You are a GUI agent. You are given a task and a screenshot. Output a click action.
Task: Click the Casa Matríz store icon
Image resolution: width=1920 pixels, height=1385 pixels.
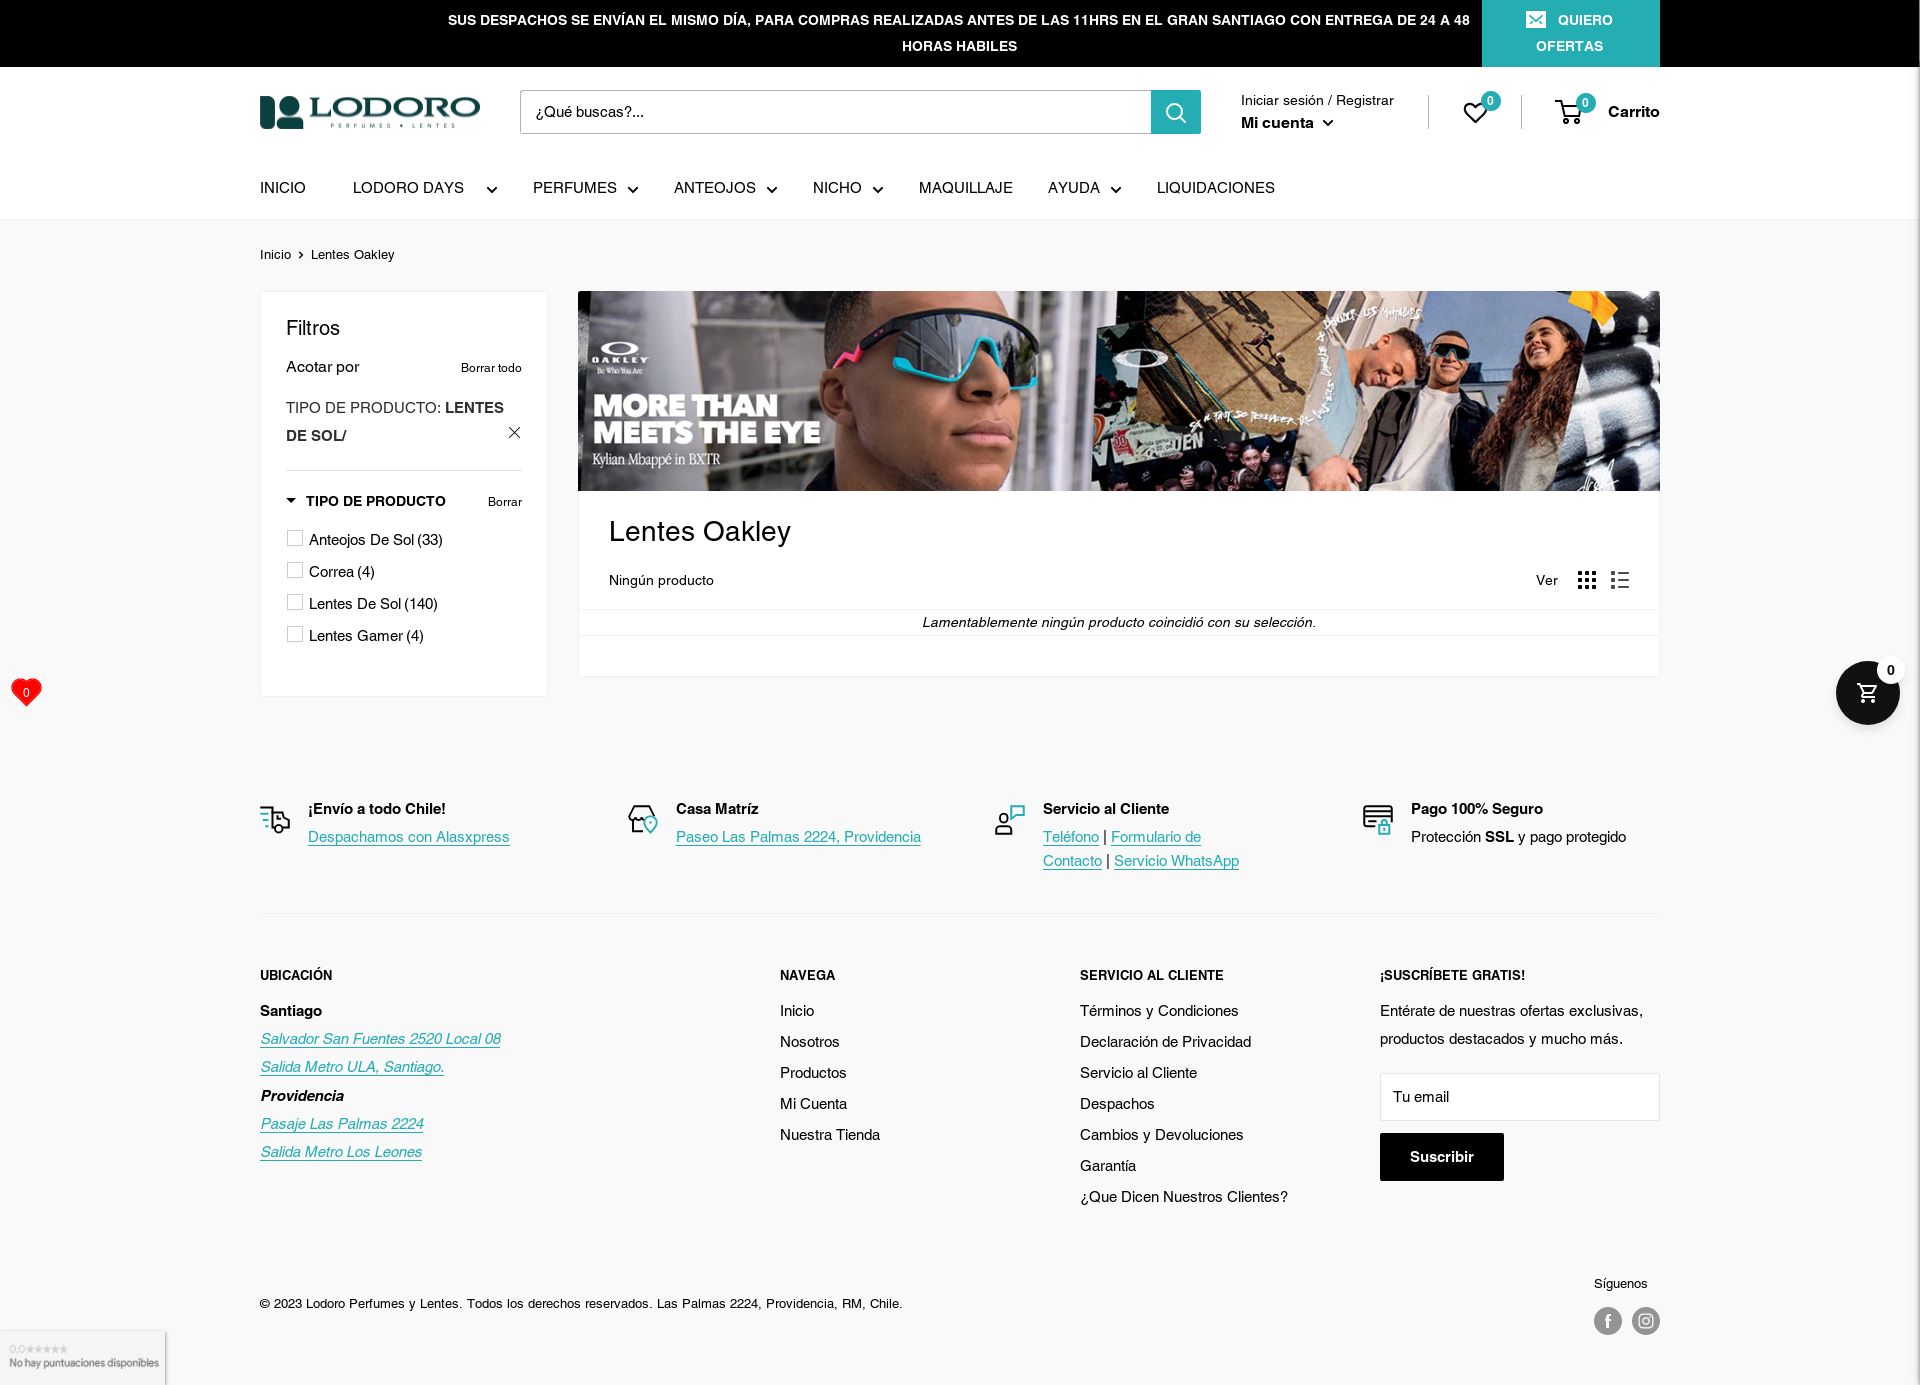click(x=643, y=820)
